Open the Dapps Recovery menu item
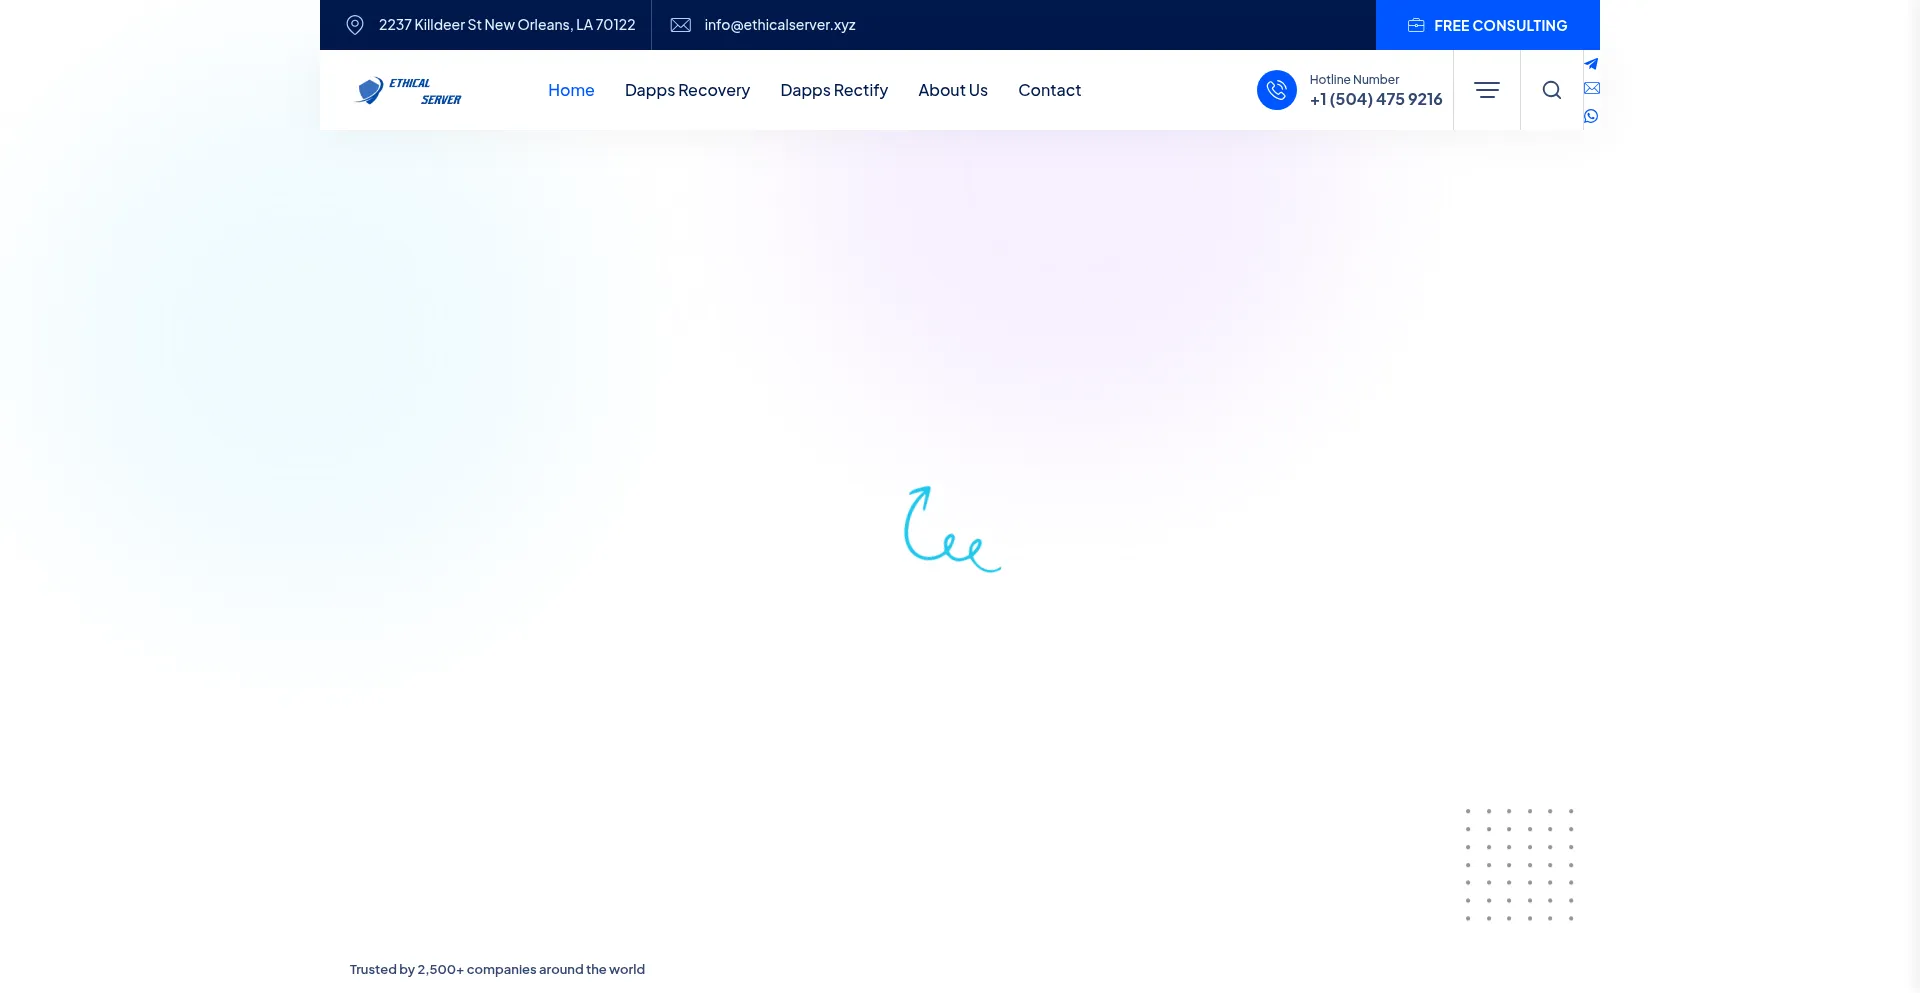 (687, 90)
